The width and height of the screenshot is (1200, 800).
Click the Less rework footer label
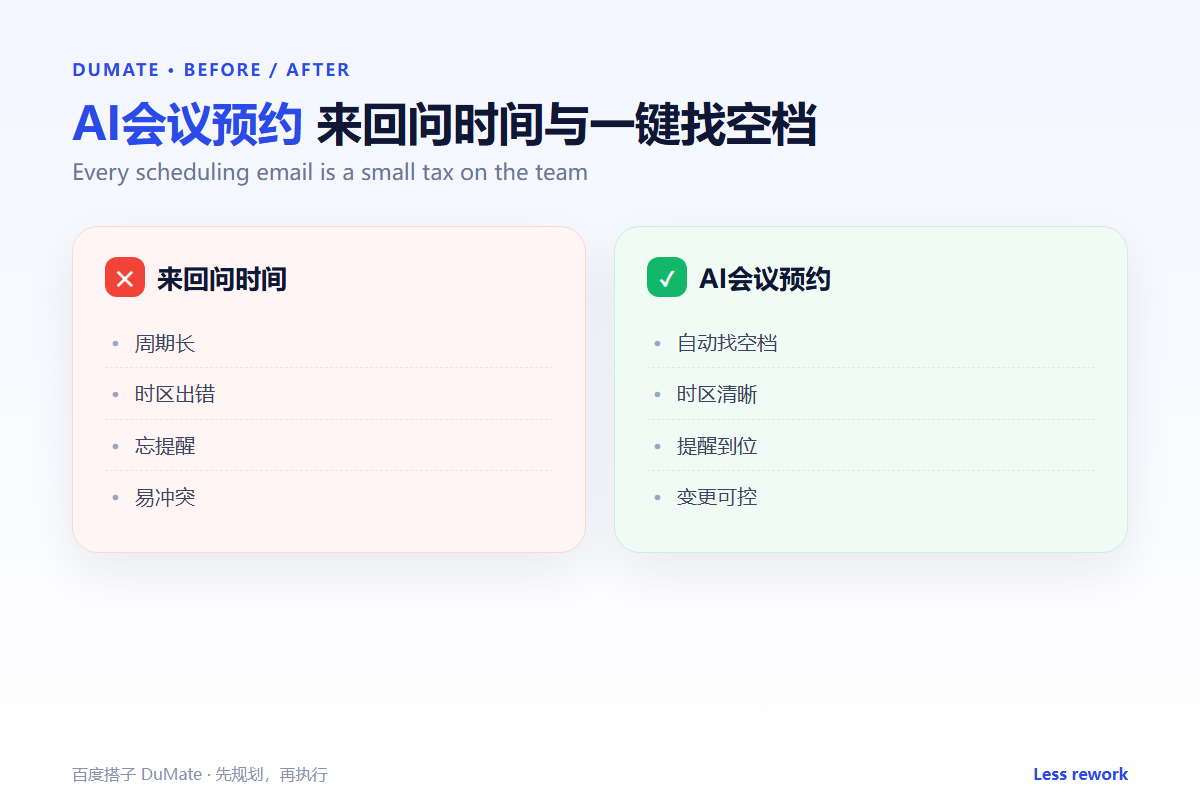[1080, 774]
